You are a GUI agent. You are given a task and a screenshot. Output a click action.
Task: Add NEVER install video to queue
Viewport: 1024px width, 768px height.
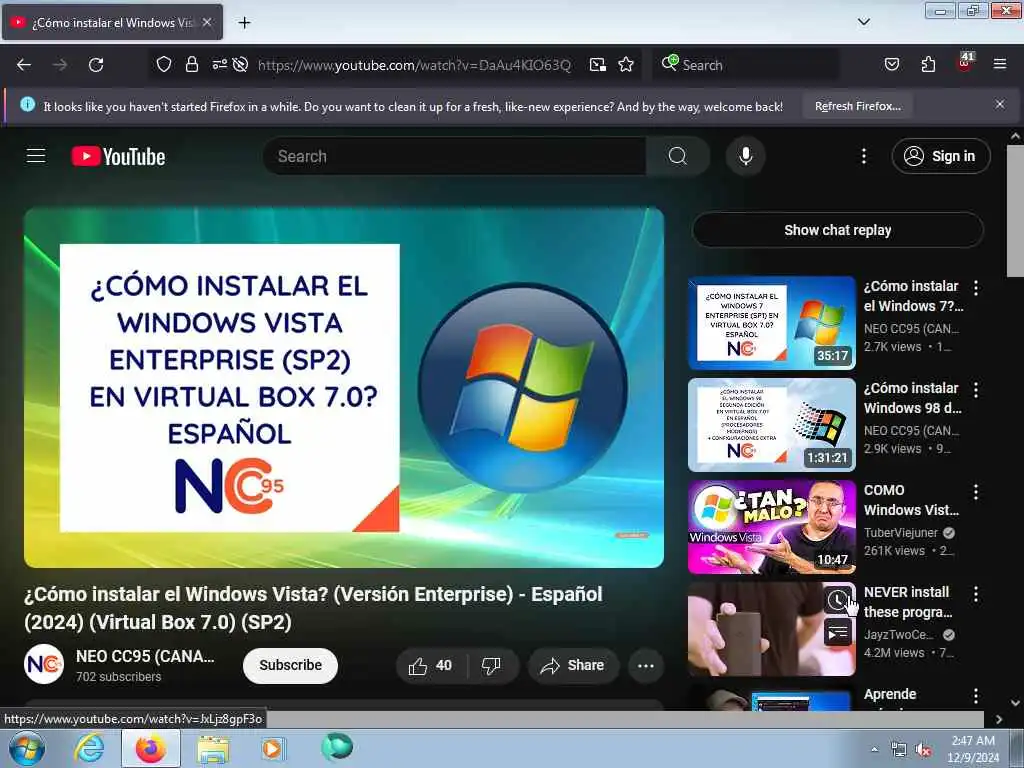click(839, 632)
